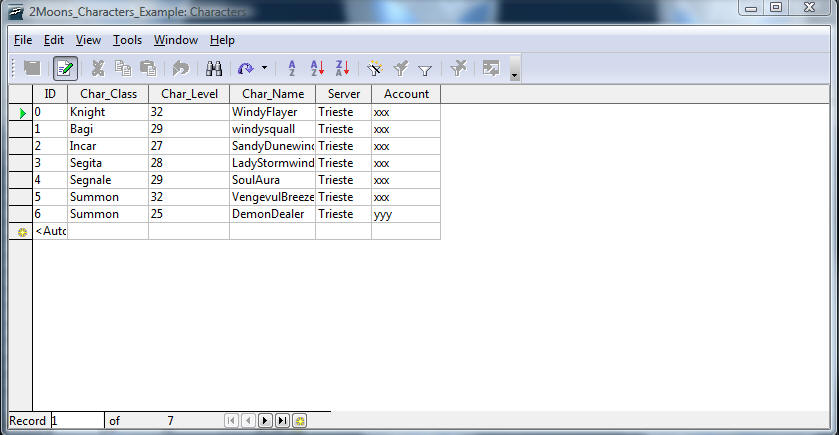The image size is (839, 435).
Task: Toggle Apply Filter in the toolbar
Action: tap(400, 68)
